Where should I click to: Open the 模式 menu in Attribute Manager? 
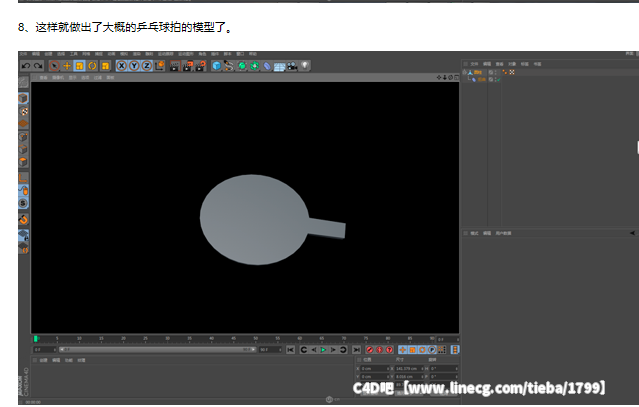tap(474, 233)
